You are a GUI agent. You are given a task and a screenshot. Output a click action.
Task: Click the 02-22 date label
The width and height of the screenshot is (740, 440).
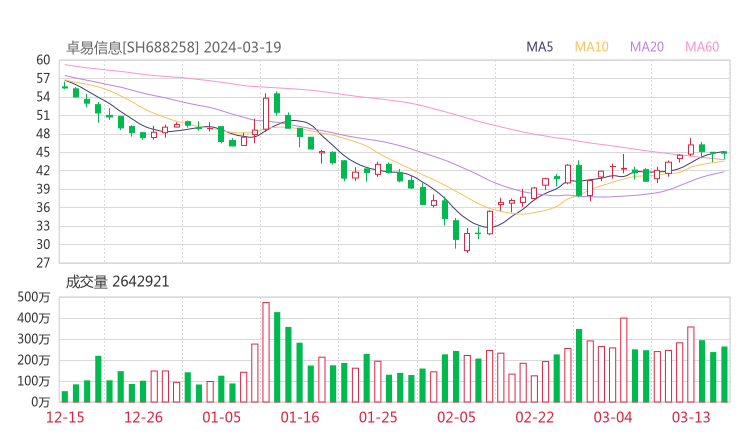534,417
